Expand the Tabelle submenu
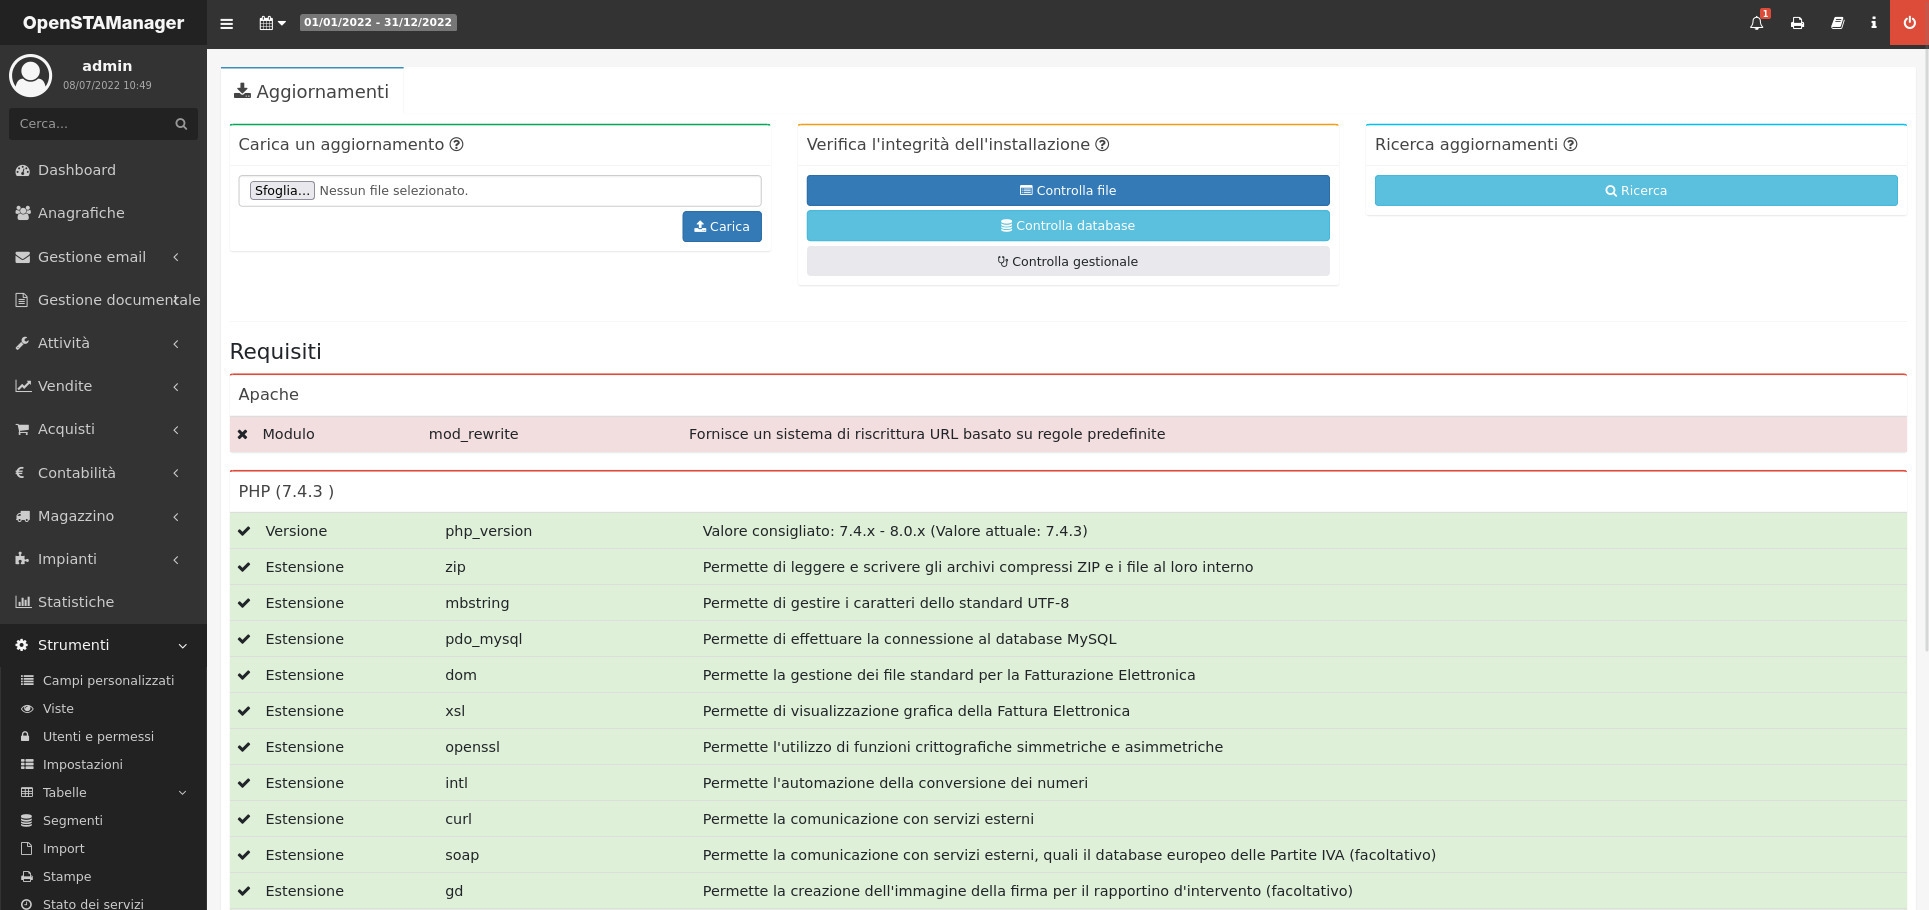This screenshot has width=1929, height=910. click(x=103, y=792)
